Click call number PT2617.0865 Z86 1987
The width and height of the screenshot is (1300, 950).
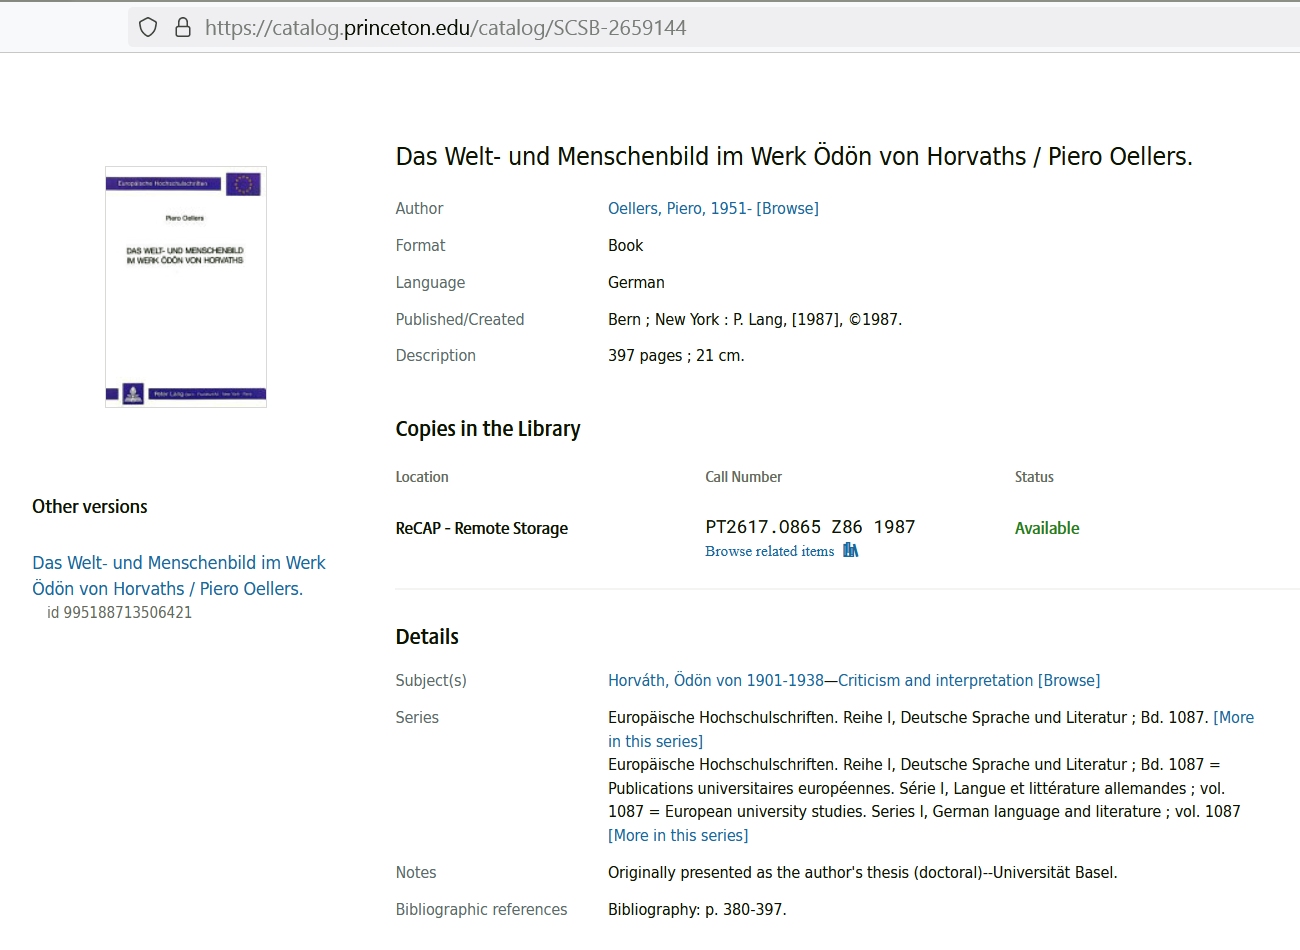810,527
